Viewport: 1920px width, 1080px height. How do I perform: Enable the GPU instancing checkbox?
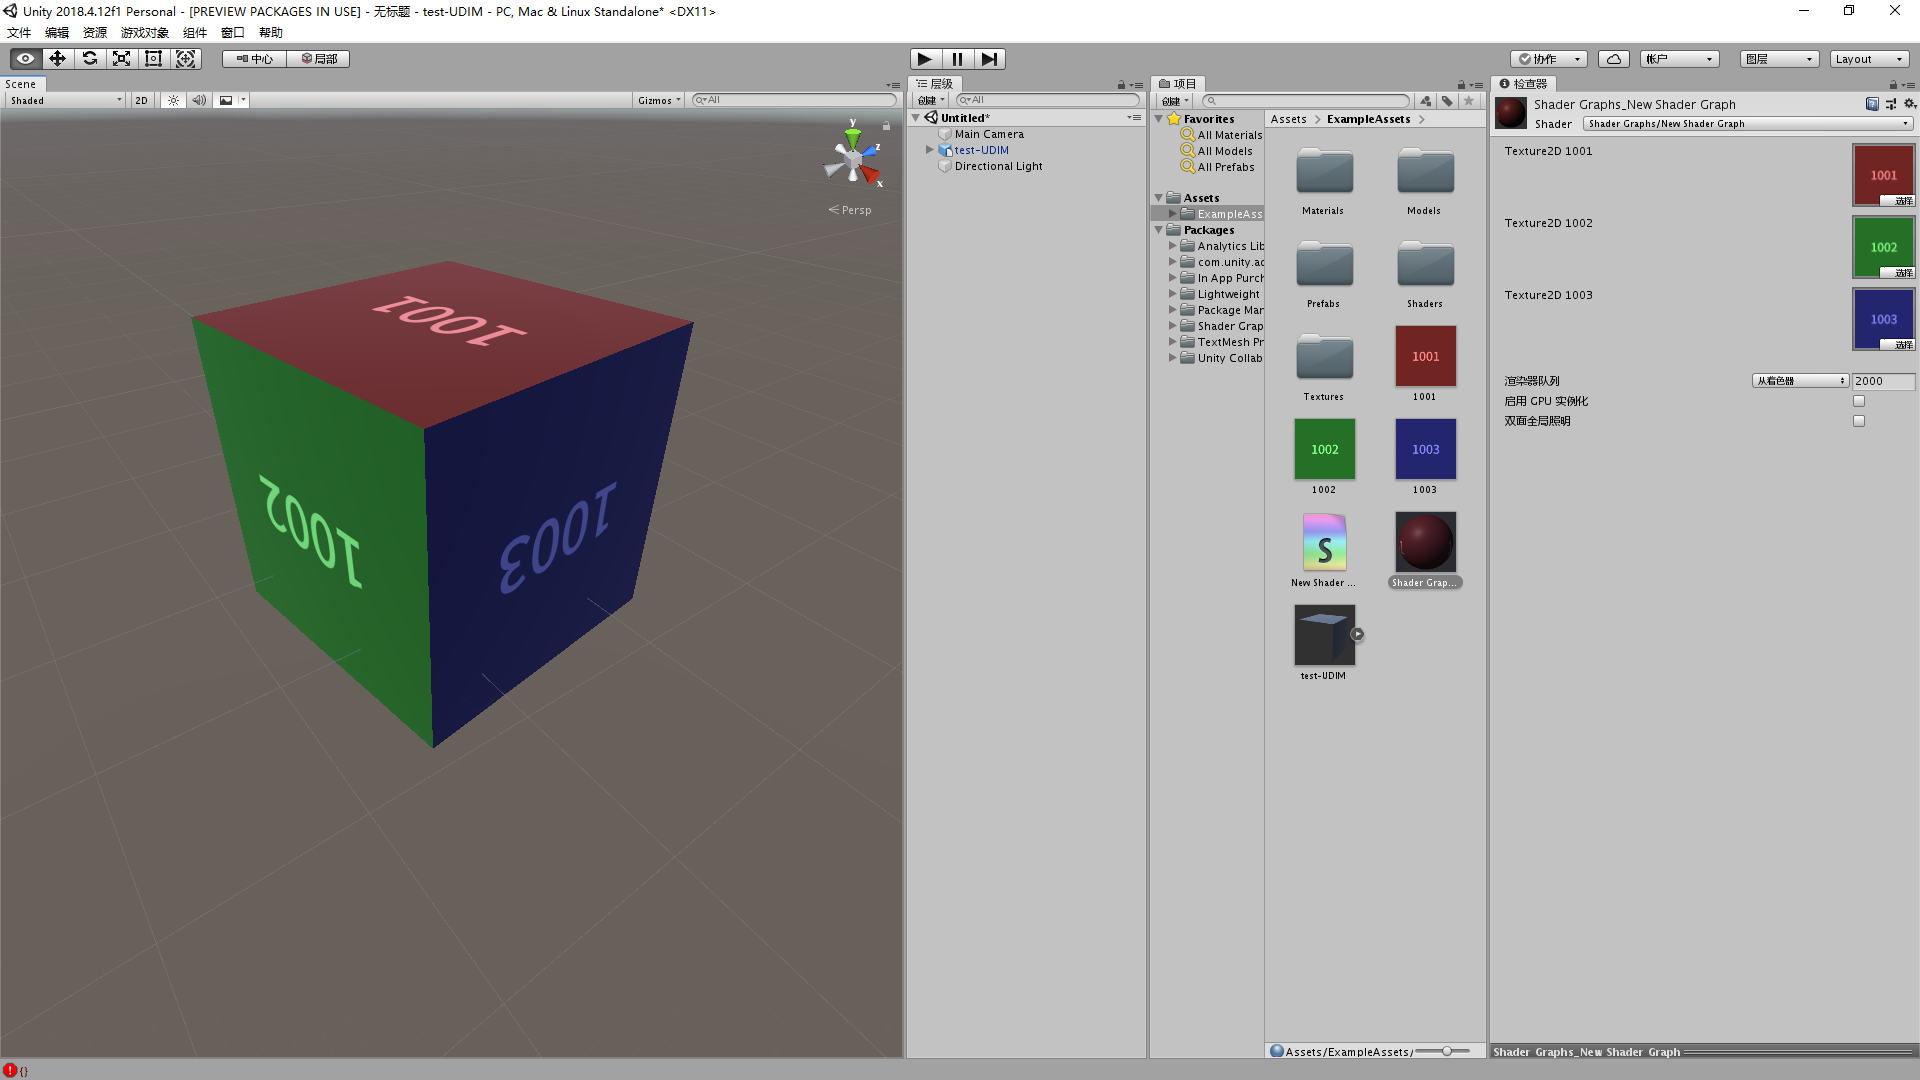click(1859, 401)
